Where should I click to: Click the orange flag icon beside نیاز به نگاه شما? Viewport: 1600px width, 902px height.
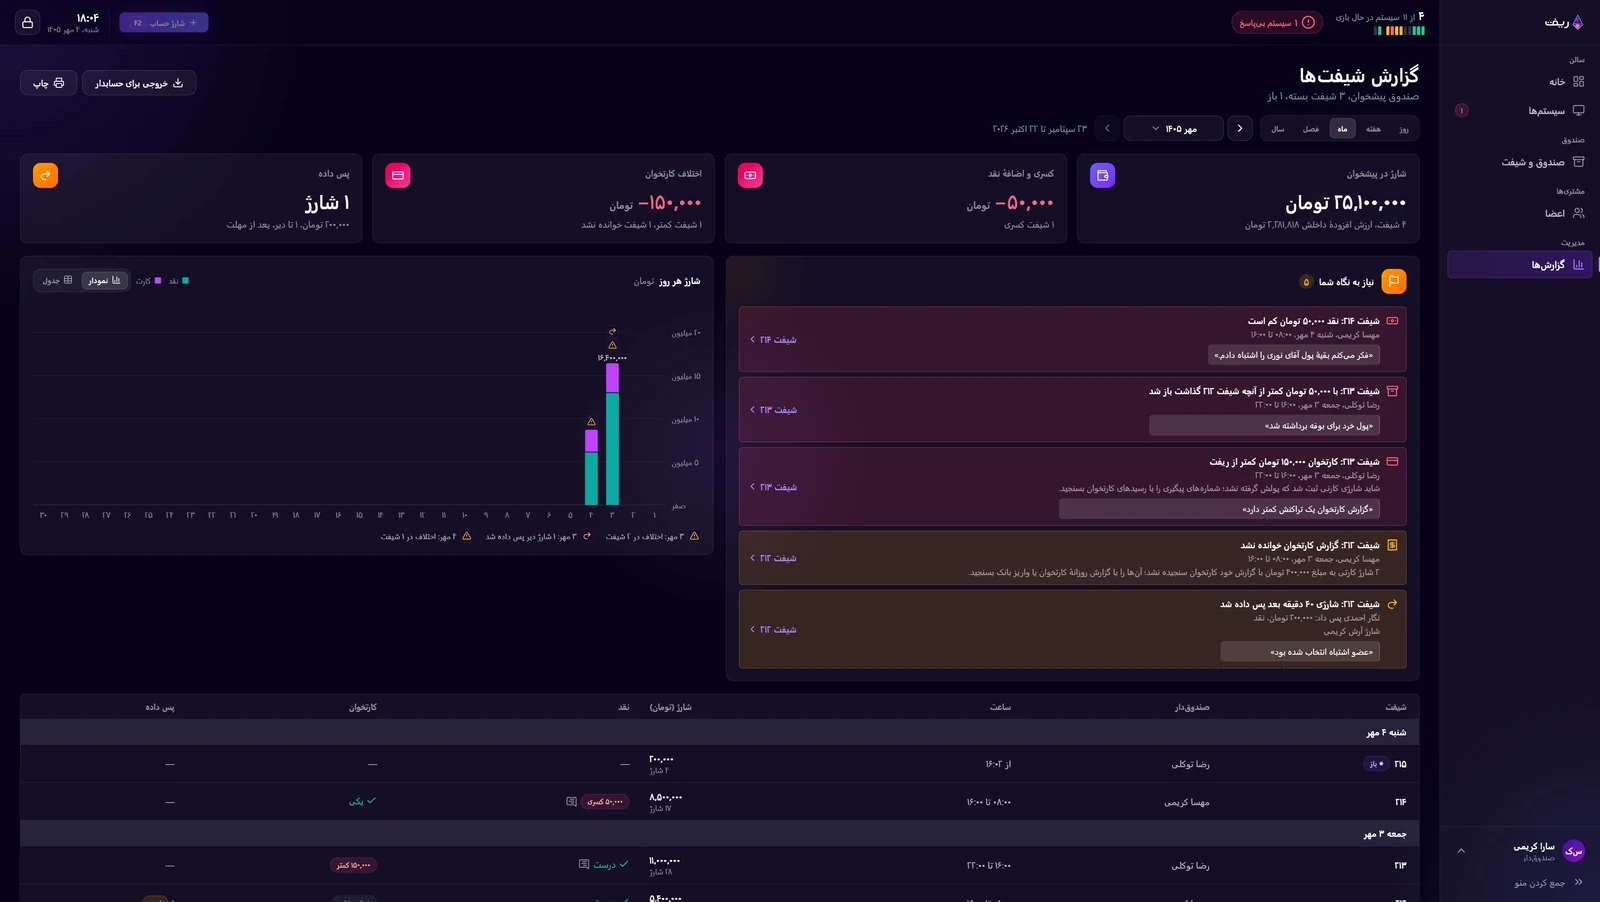click(x=1394, y=282)
